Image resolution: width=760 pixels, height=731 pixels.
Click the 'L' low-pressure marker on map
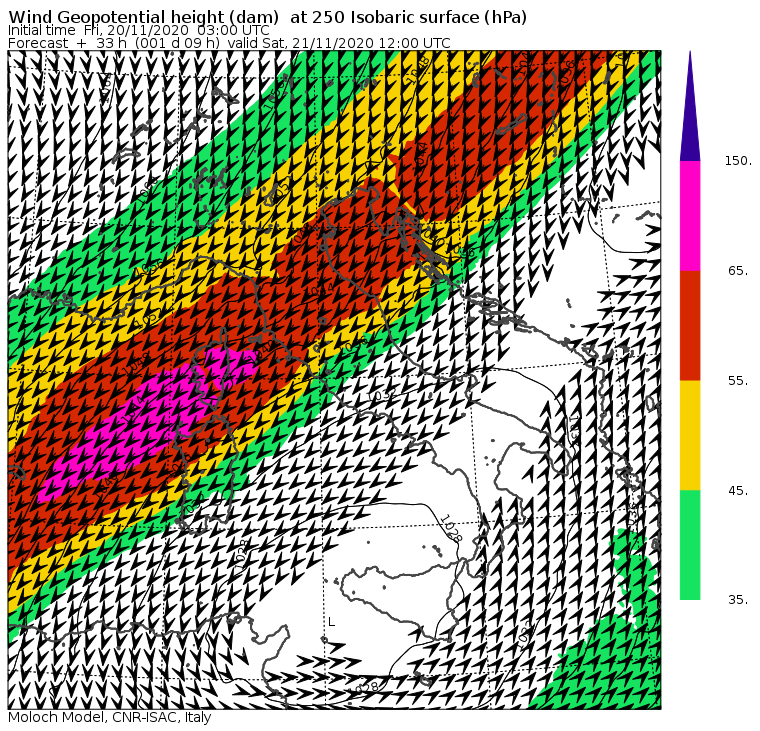pyautogui.click(x=332, y=622)
